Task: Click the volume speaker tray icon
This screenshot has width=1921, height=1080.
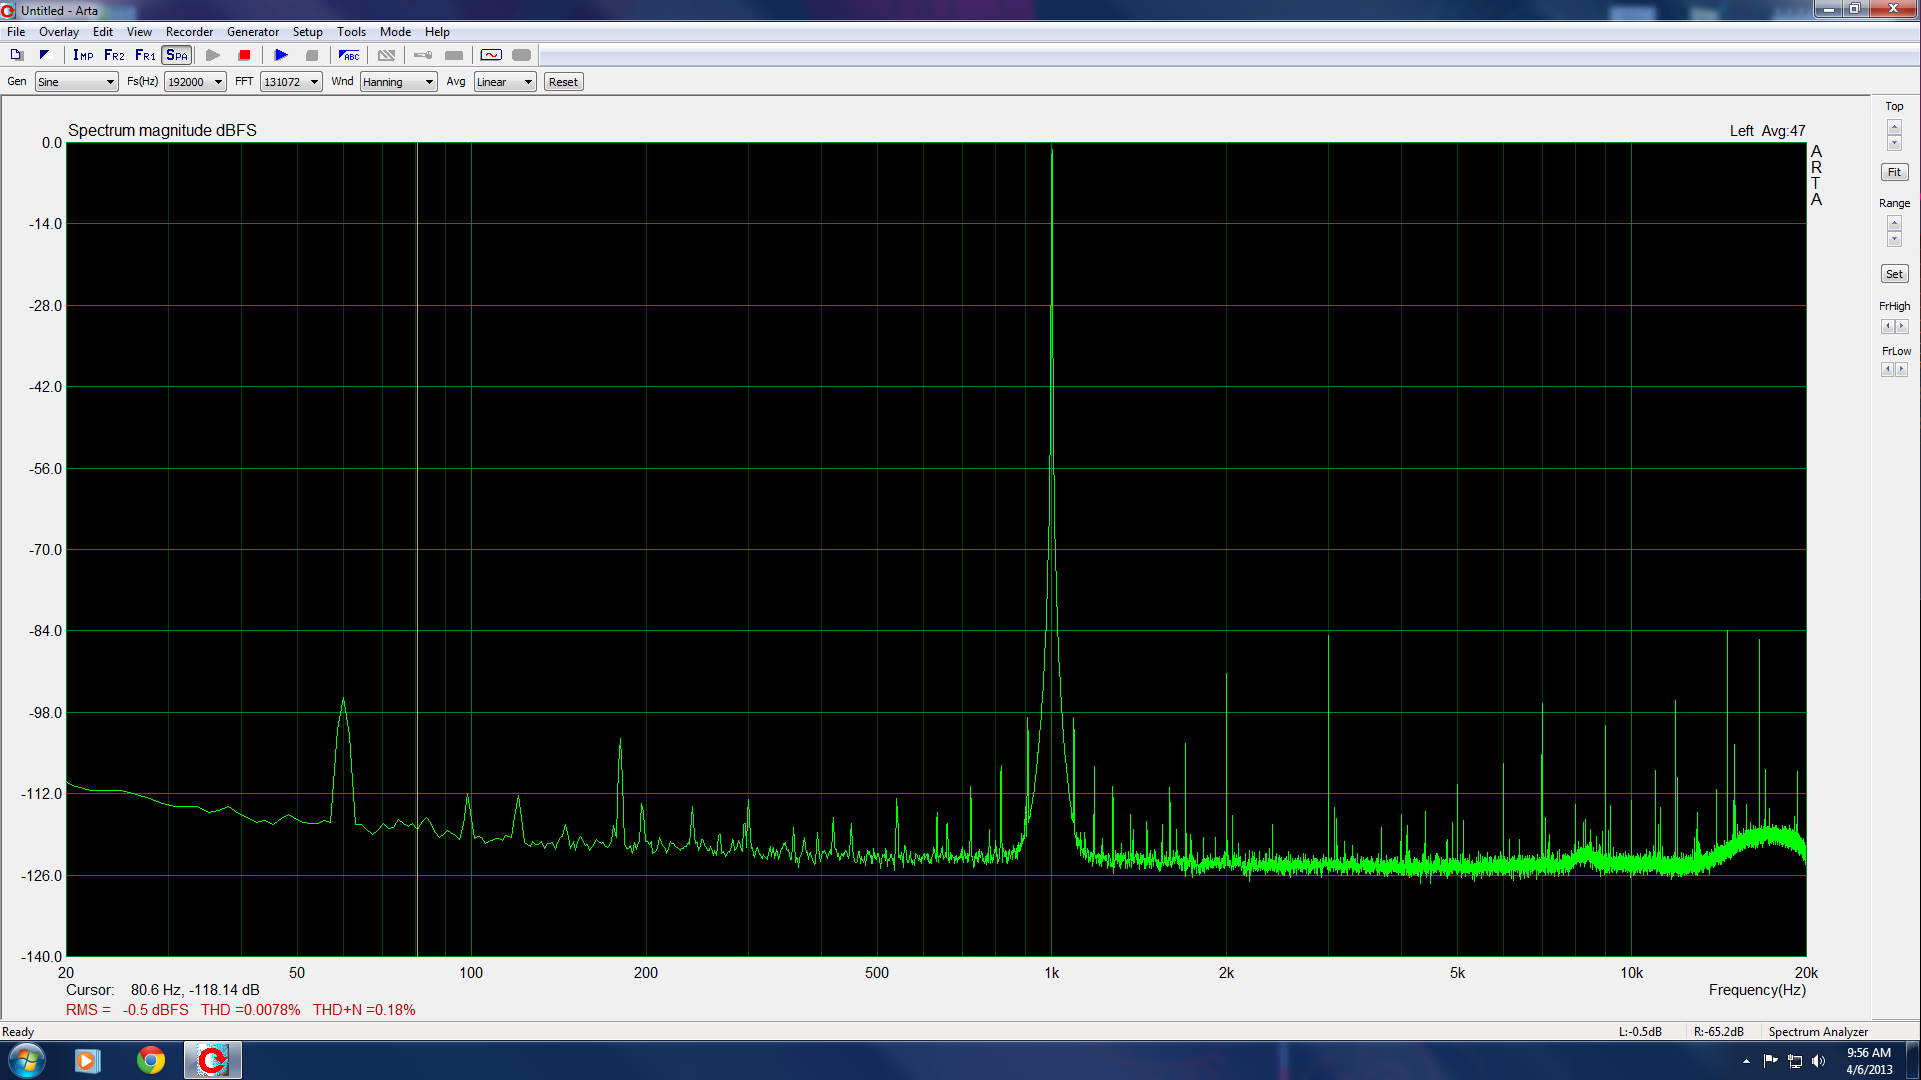Action: [x=1818, y=1061]
